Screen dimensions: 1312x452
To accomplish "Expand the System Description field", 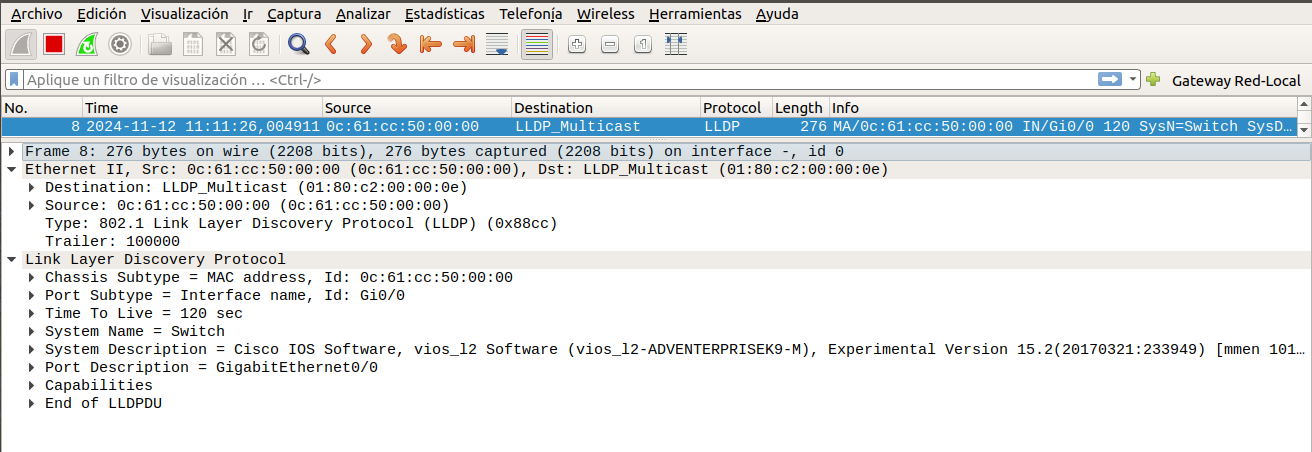I will 32,349.
